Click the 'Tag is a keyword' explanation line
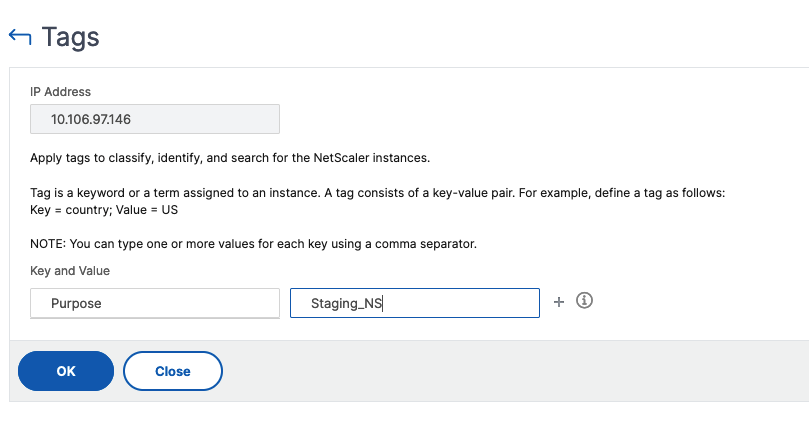Screen dimensions: 809x436 pyautogui.click(x=378, y=193)
